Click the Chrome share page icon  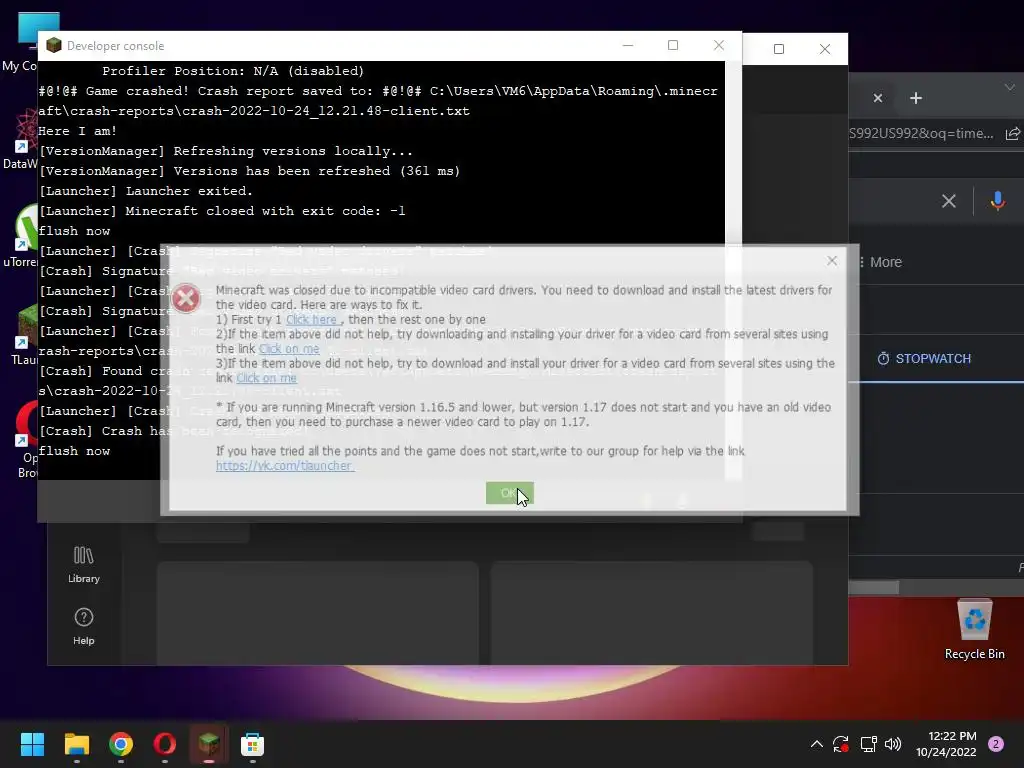pyautogui.click(x=1012, y=133)
